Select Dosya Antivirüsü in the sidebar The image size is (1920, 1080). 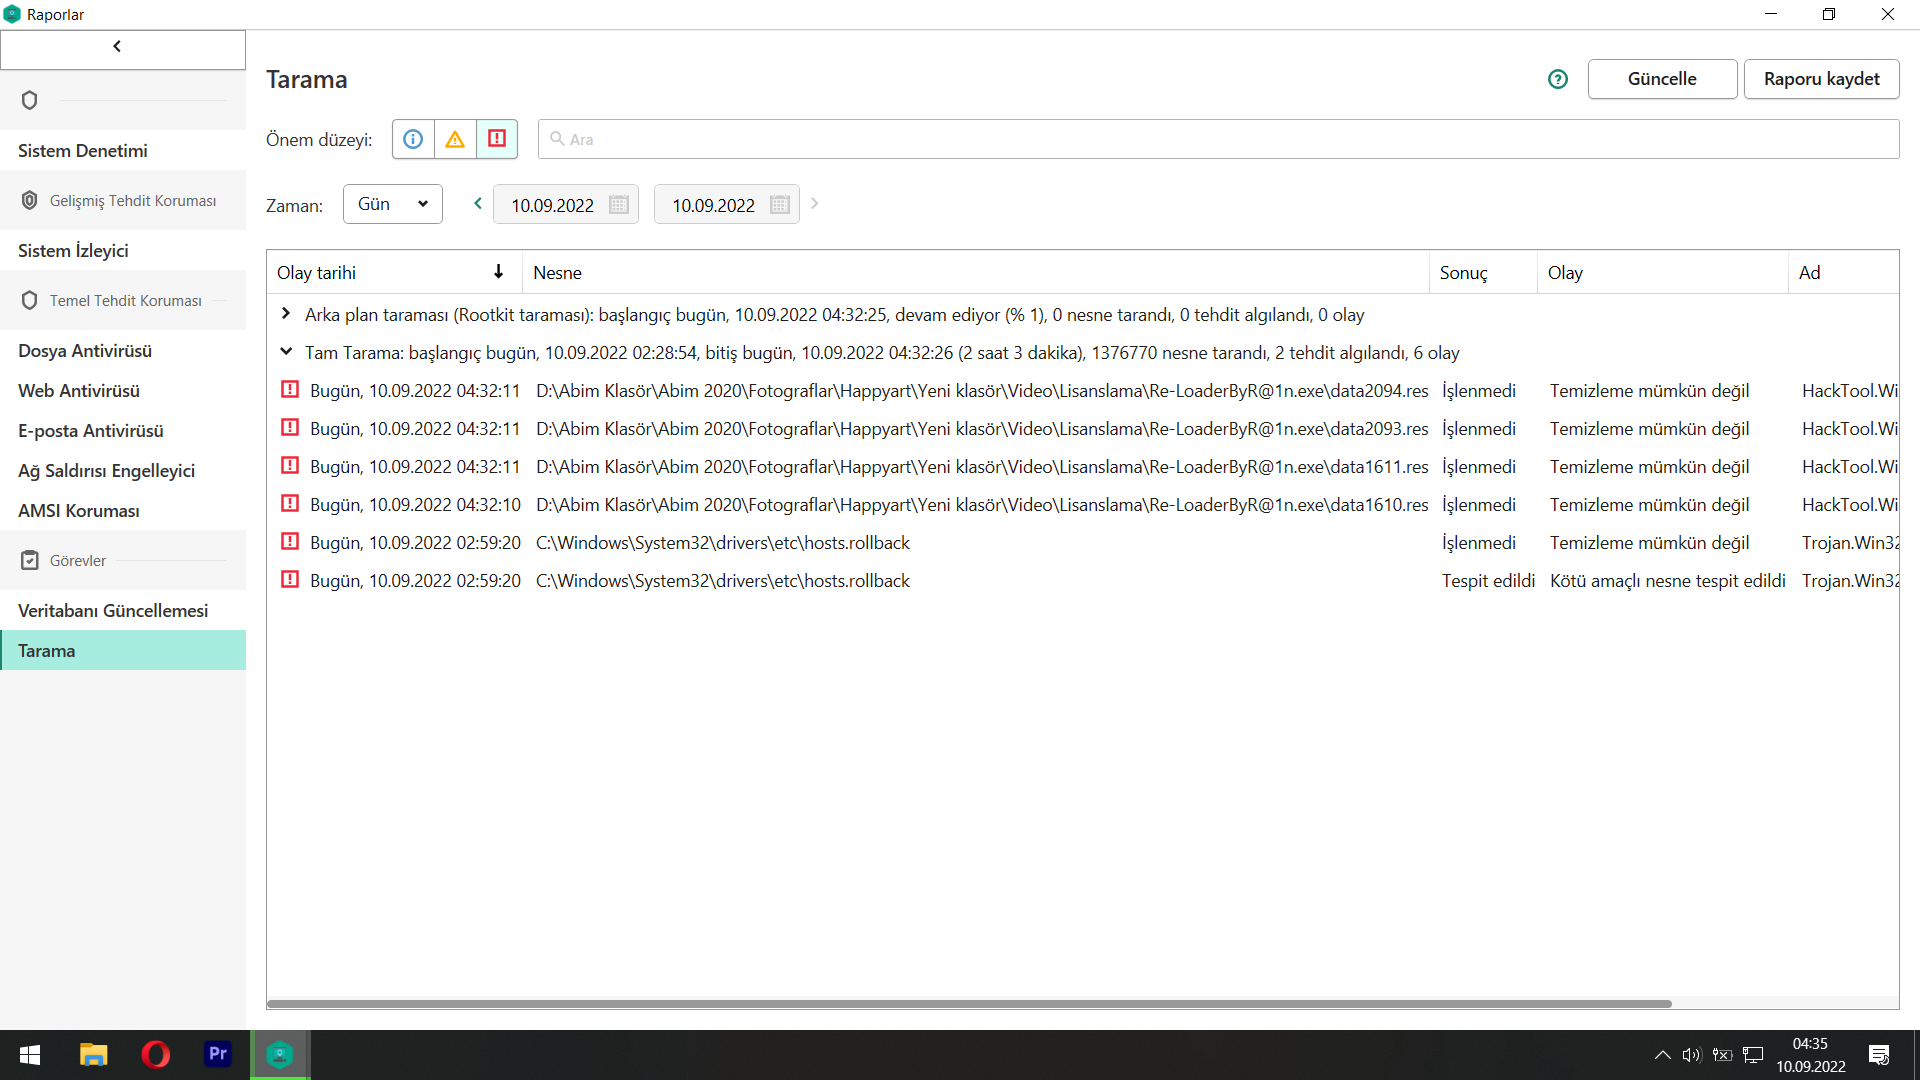85,351
